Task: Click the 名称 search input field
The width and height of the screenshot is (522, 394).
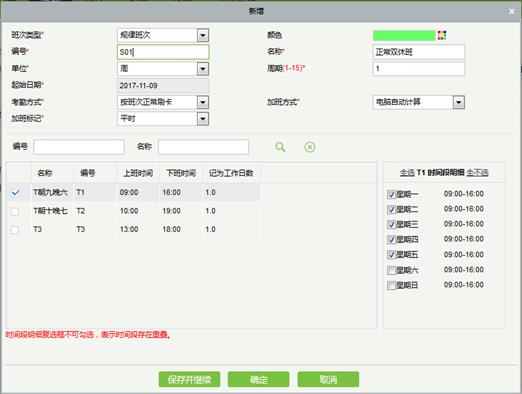Action: tap(203, 147)
